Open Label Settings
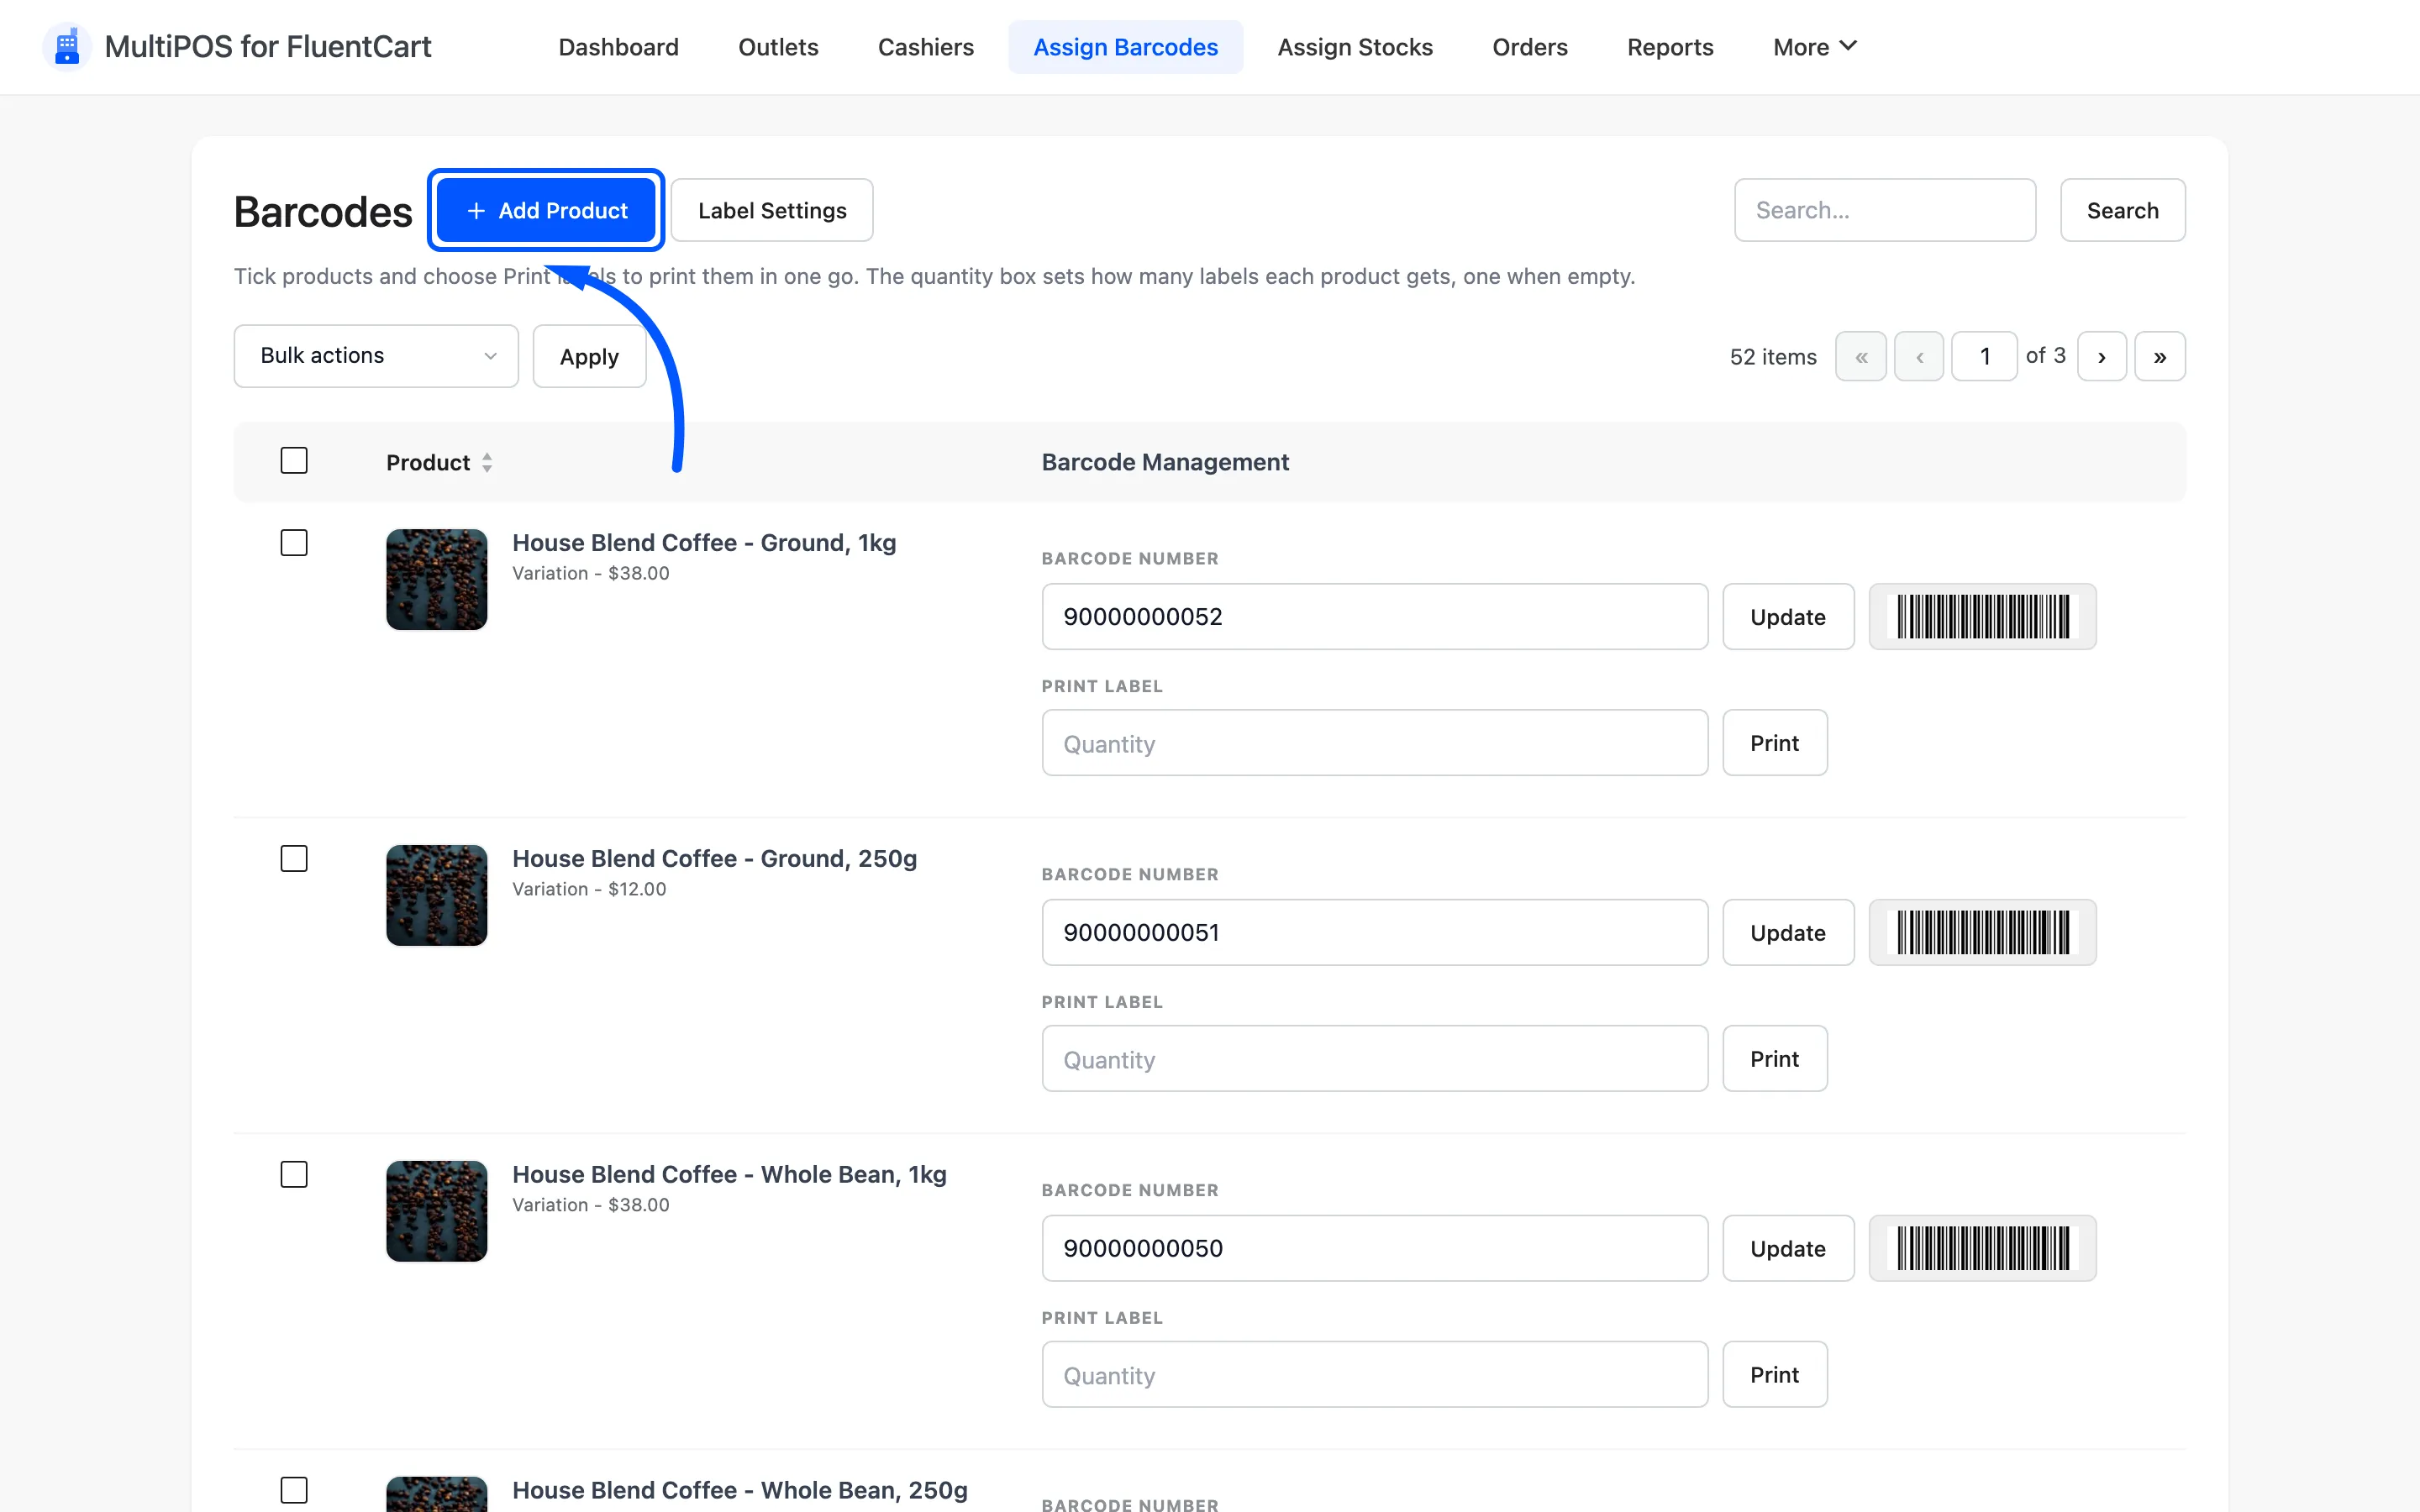Image resolution: width=2420 pixels, height=1512 pixels. point(772,211)
